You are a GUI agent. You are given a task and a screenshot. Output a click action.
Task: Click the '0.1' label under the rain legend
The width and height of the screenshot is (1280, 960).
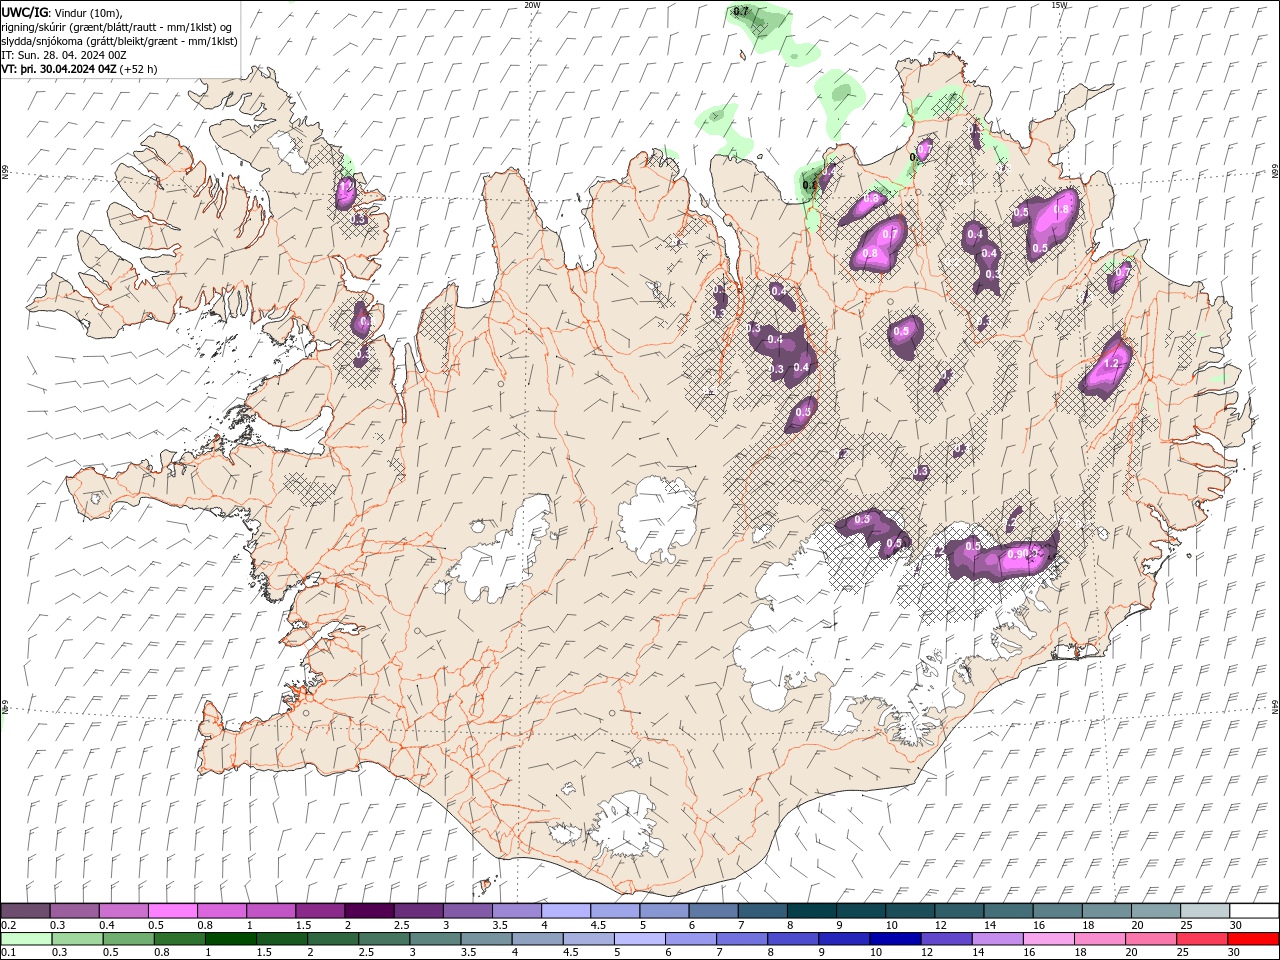click(x=8, y=953)
